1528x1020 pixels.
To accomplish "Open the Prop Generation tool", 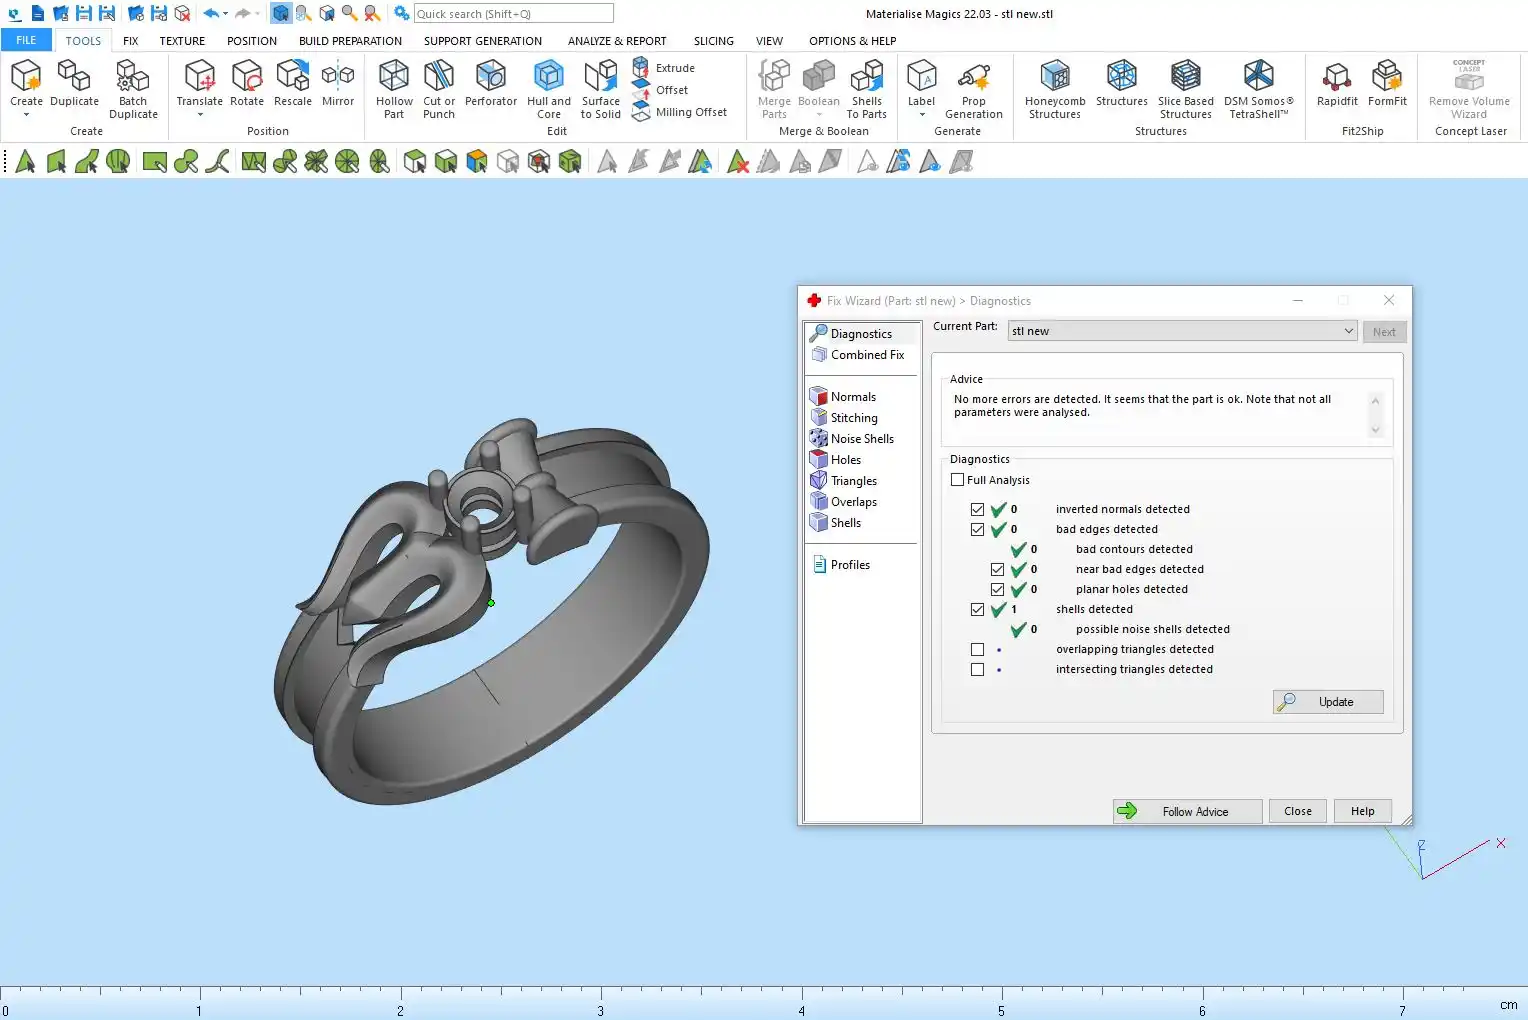I will (973, 77).
